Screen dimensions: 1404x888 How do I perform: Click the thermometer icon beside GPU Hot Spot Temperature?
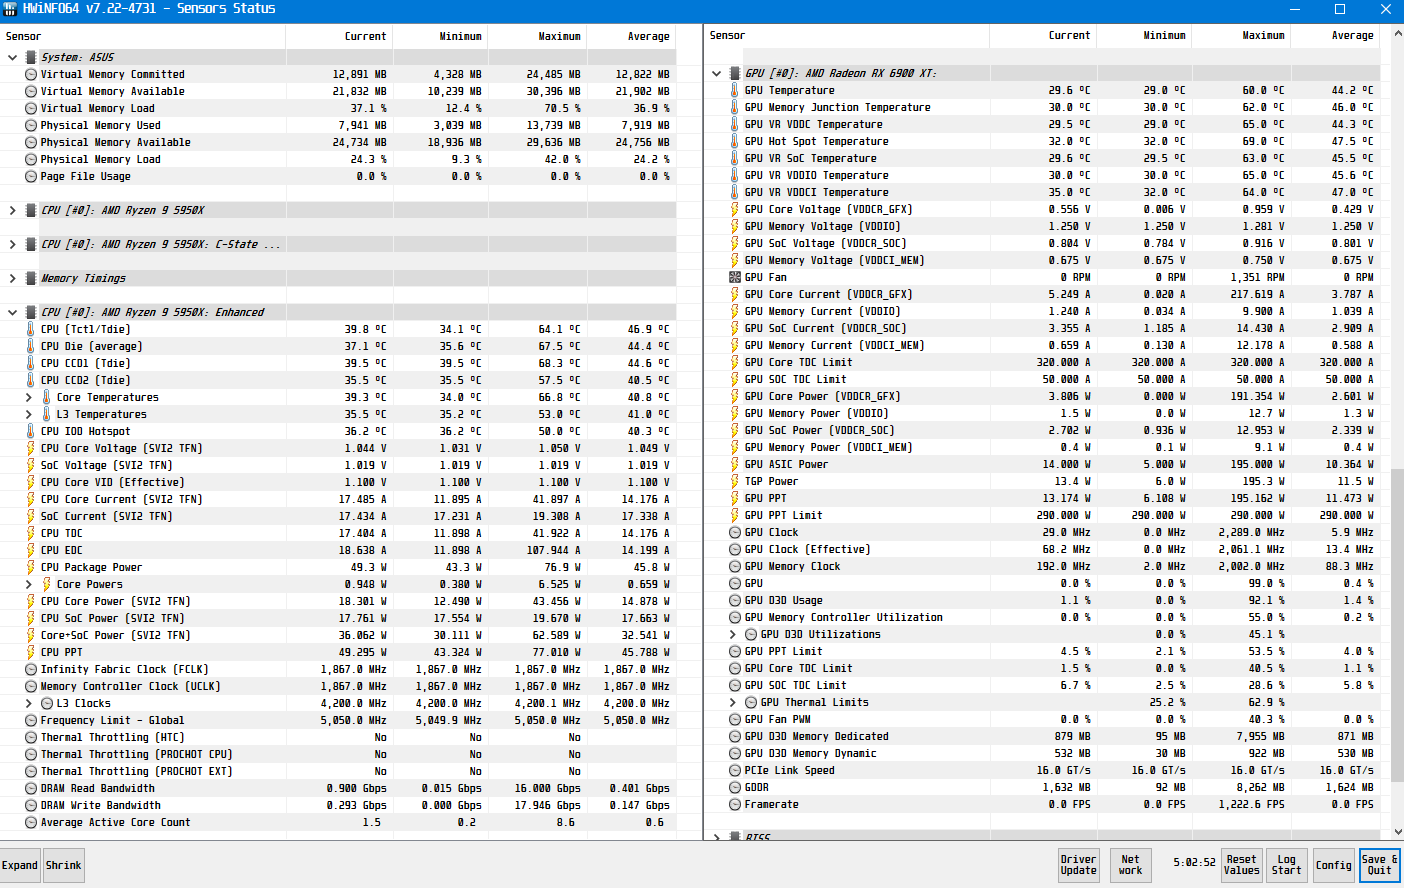(x=735, y=141)
